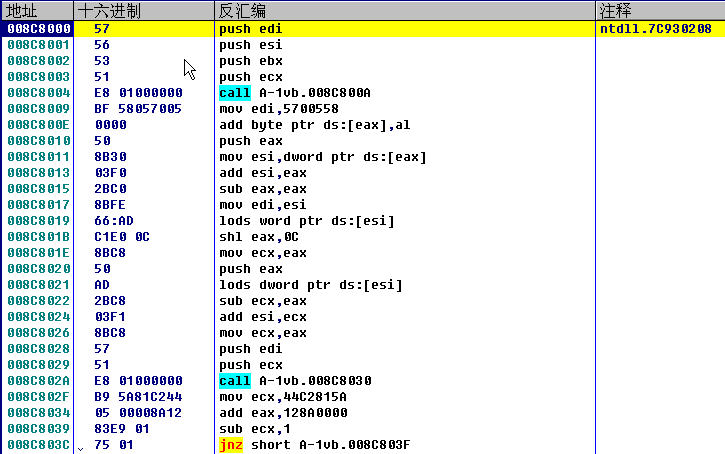725x454 pixels.
Task: Select address 008C8001
Action: pos(39,45)
